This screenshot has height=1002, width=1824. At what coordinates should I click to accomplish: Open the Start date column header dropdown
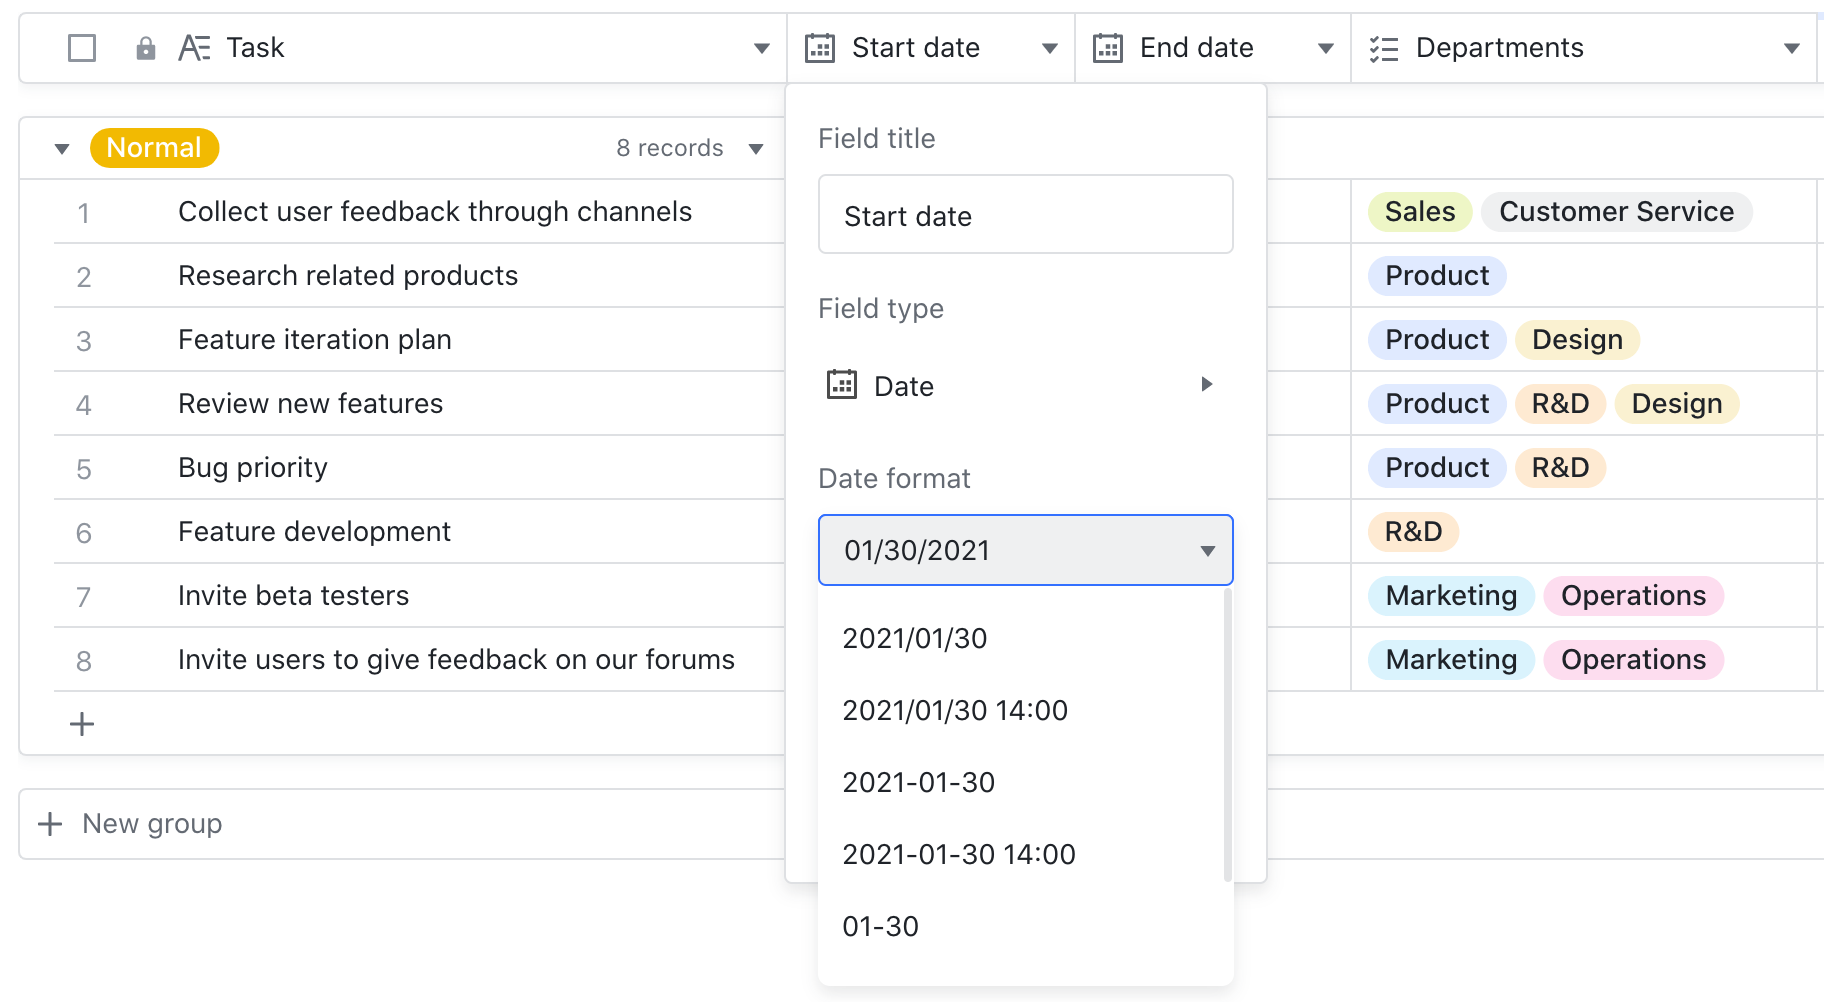point(1049,47)
